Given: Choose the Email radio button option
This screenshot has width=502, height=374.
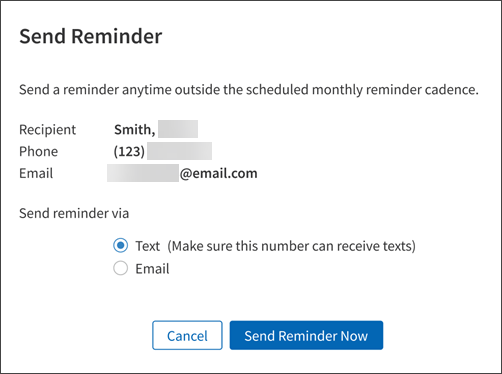Looking at the screenshot, I should click(120, 268).
